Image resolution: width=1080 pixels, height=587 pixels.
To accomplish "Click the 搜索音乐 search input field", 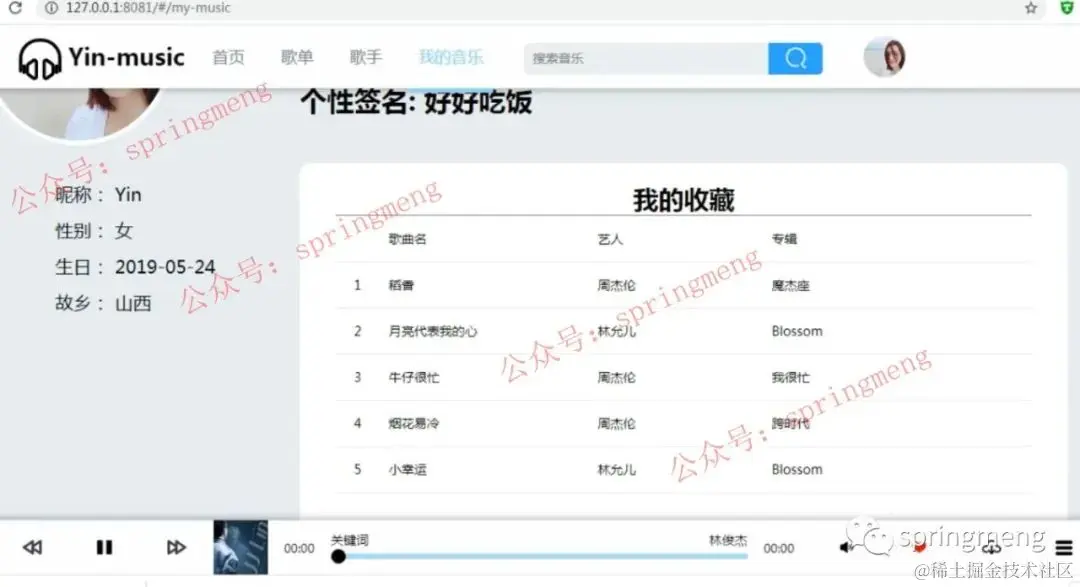I will [x=646, y=59].
